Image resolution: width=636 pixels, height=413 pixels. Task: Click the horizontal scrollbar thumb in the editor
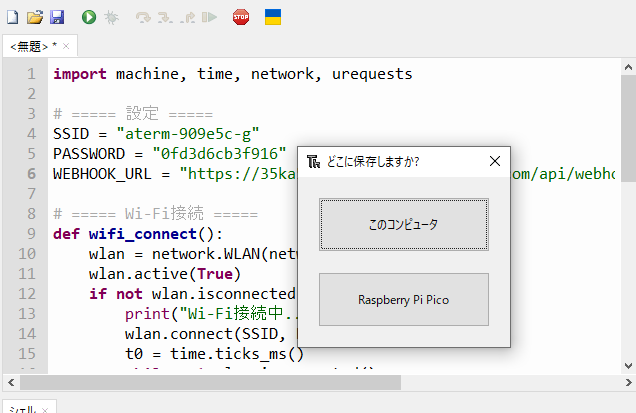click(x=210, y=382)
